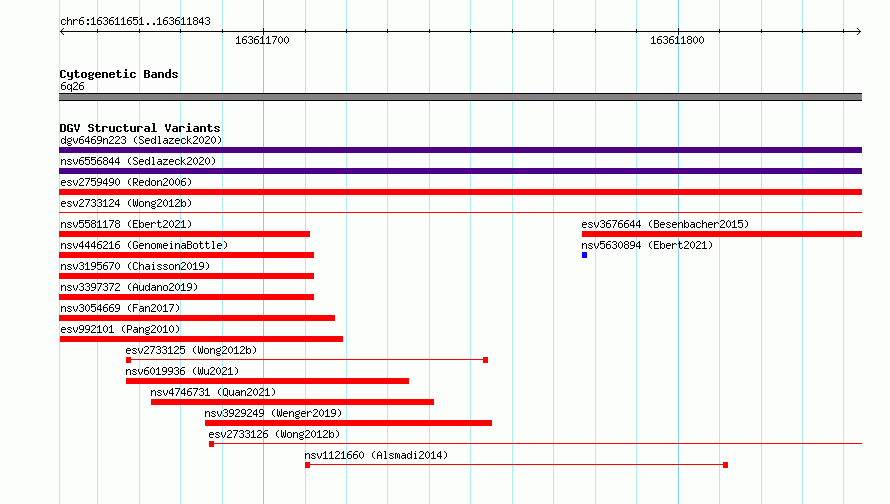Click the Cytogenetic Bands track title
Image resolution: width=890 pixels, height=504 pixels.
click(119, 74)
